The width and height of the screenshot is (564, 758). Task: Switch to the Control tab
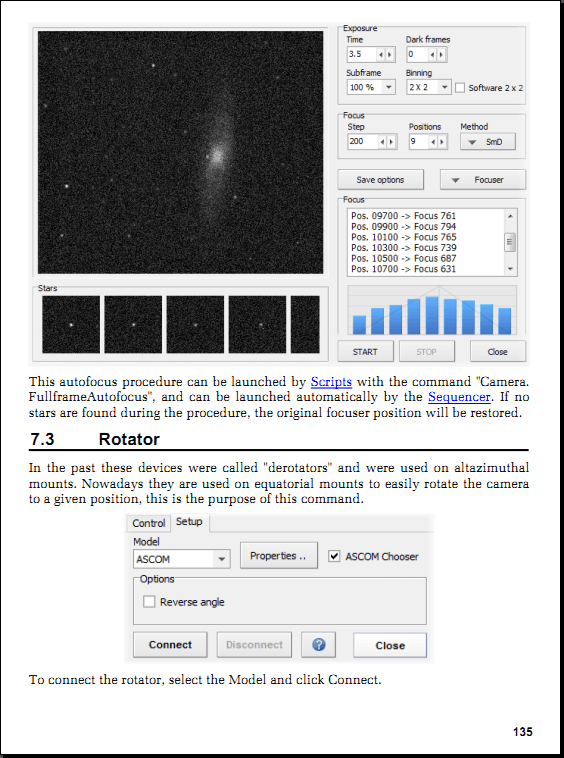click(x=148, y=523)
